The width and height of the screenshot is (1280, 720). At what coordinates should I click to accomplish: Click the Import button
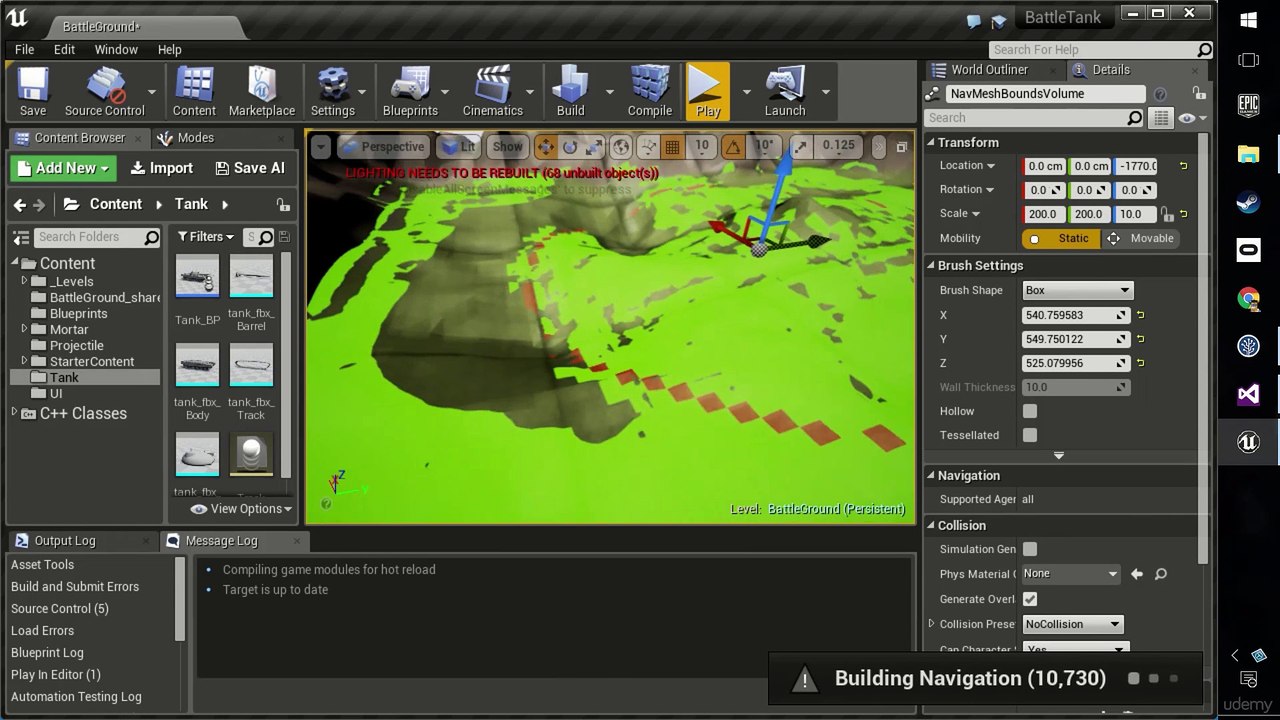coord(162,168)
